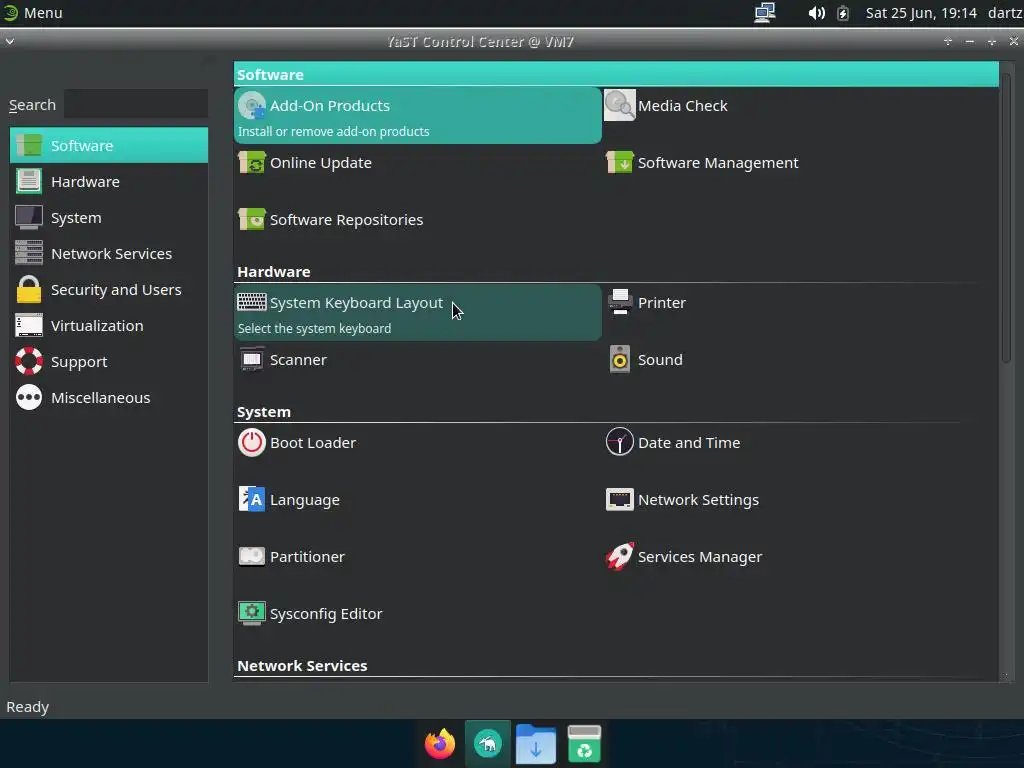Open the trash icon in the dock
Screen dimensions: 1024x768
tap(584, 743)
